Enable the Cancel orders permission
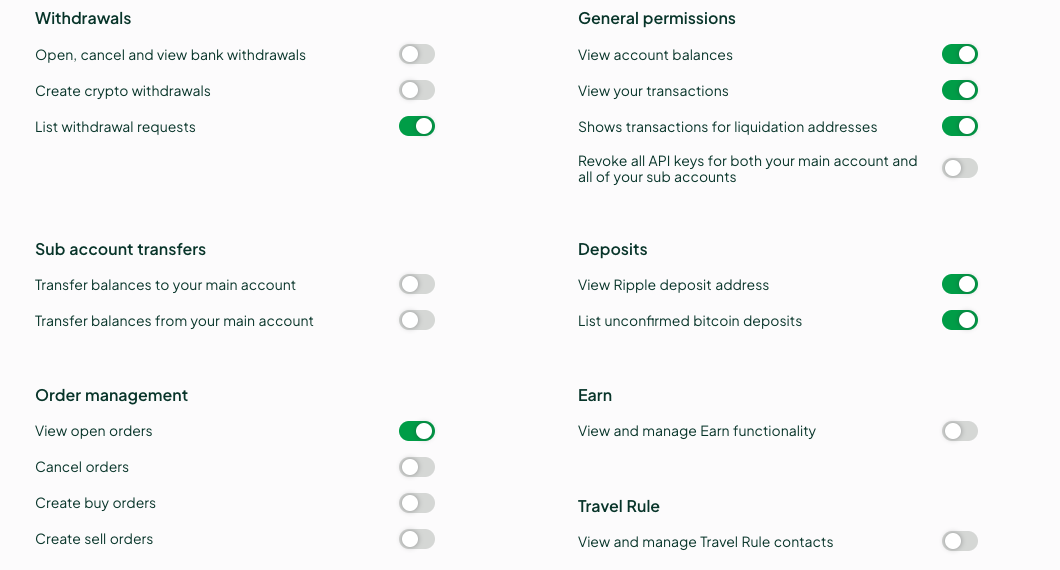The width and height of the screenshot is (1060, 570). 417,467
